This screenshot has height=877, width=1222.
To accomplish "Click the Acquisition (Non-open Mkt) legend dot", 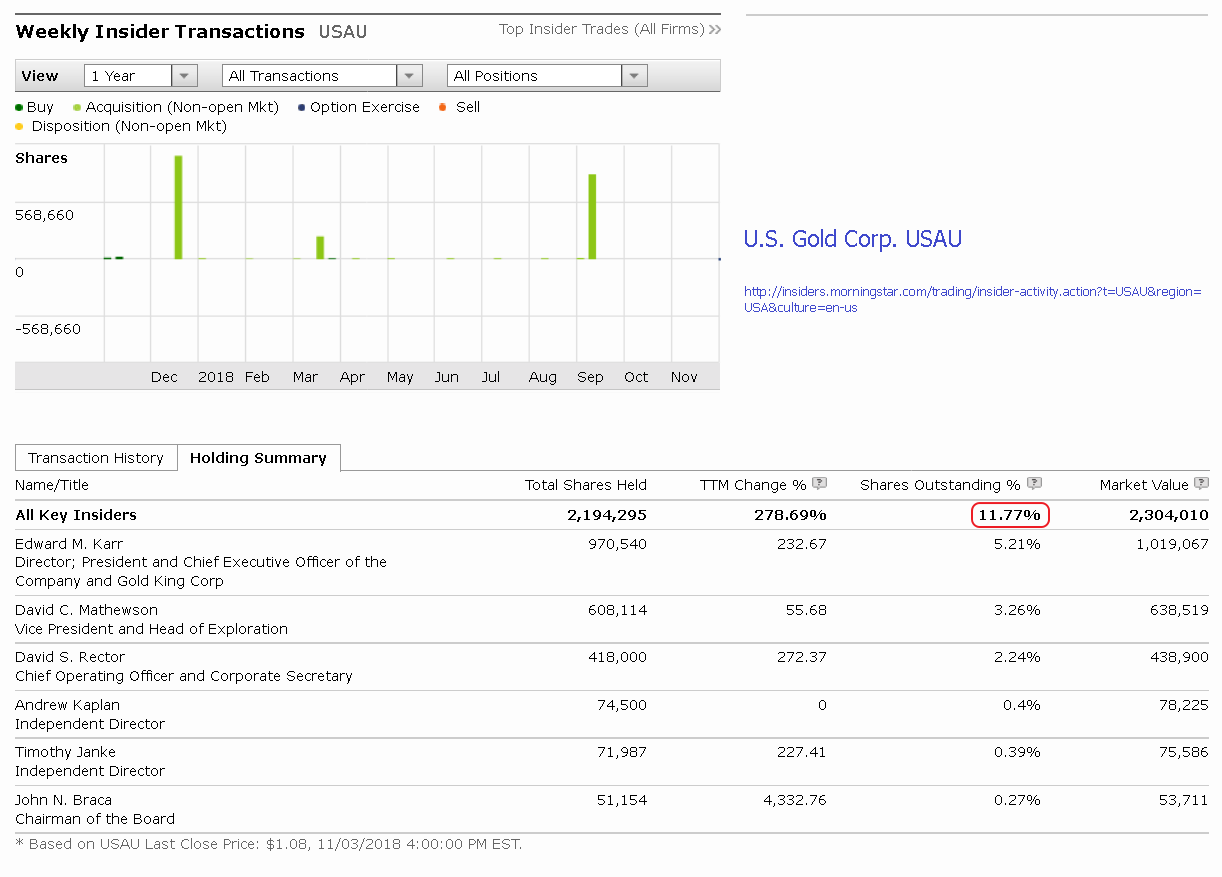I will pos(77,107).
